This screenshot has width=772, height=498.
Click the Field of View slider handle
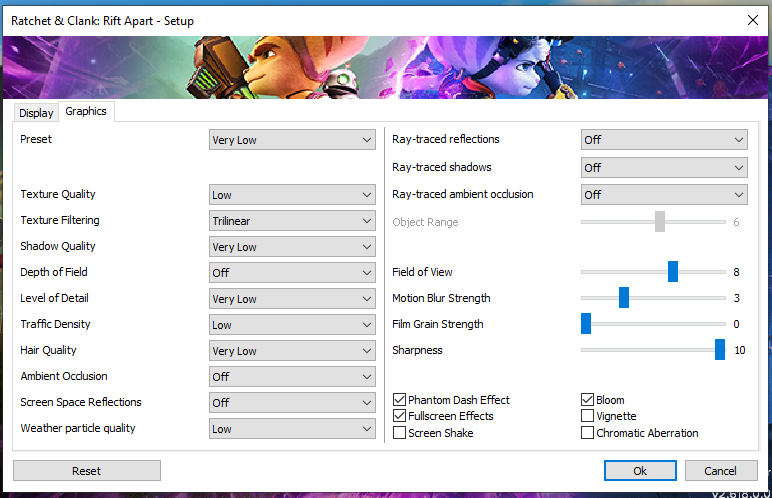point(673,271)
